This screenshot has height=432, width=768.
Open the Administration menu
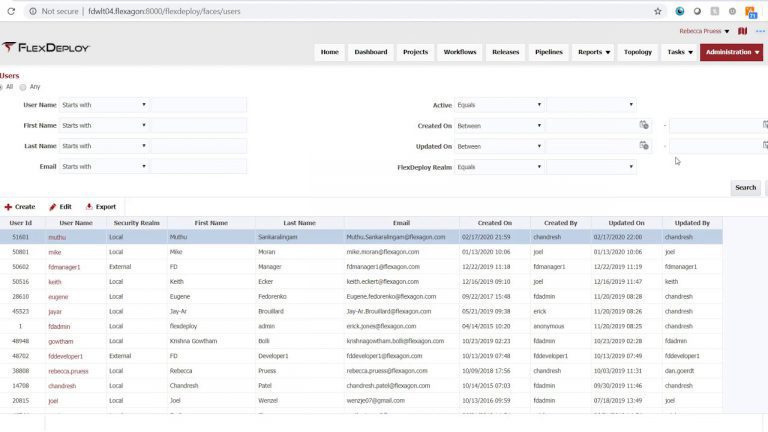(x=731, y=52)
